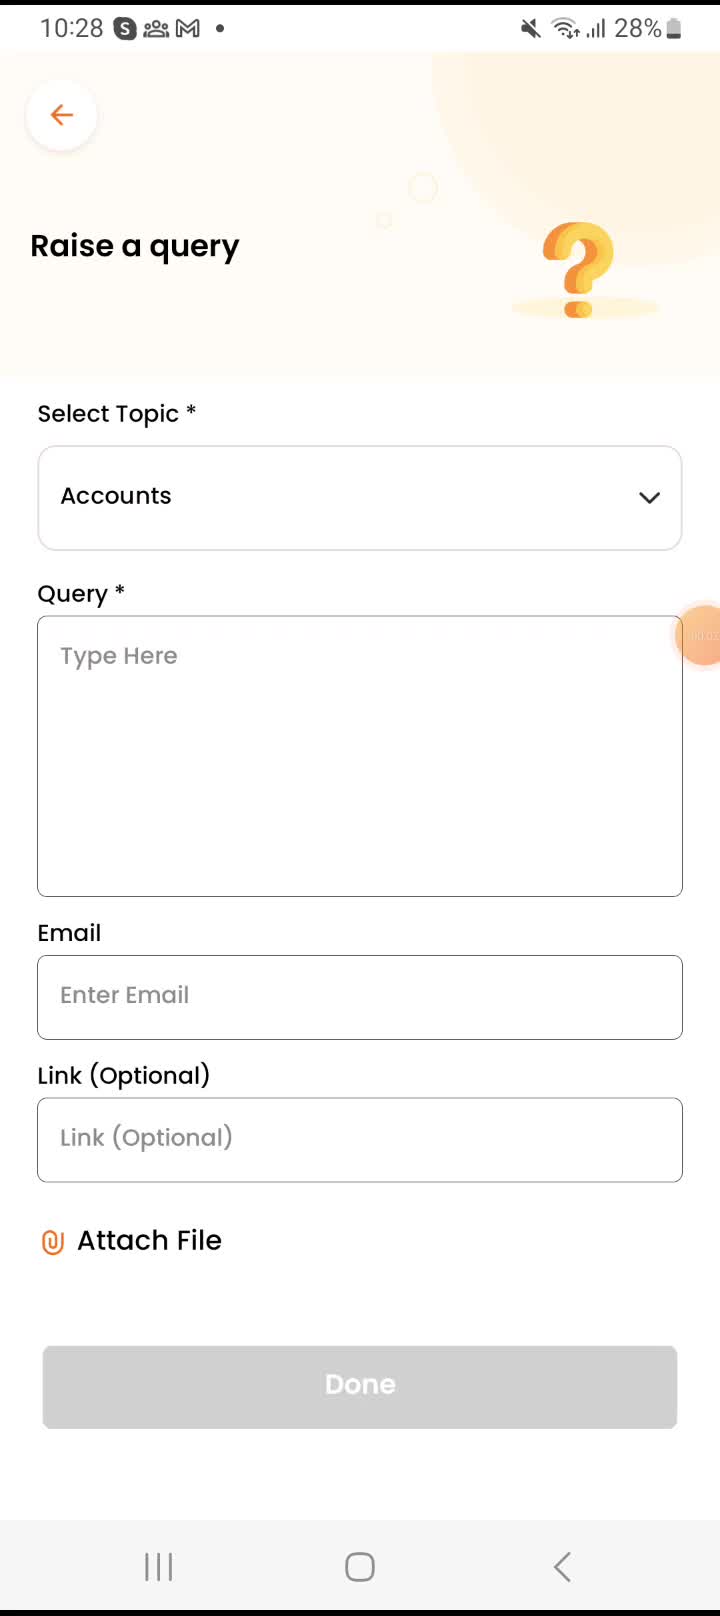Open recent apps from the navigation bar
Screen dimensions: 720x1616
[x=158, y=1567]
